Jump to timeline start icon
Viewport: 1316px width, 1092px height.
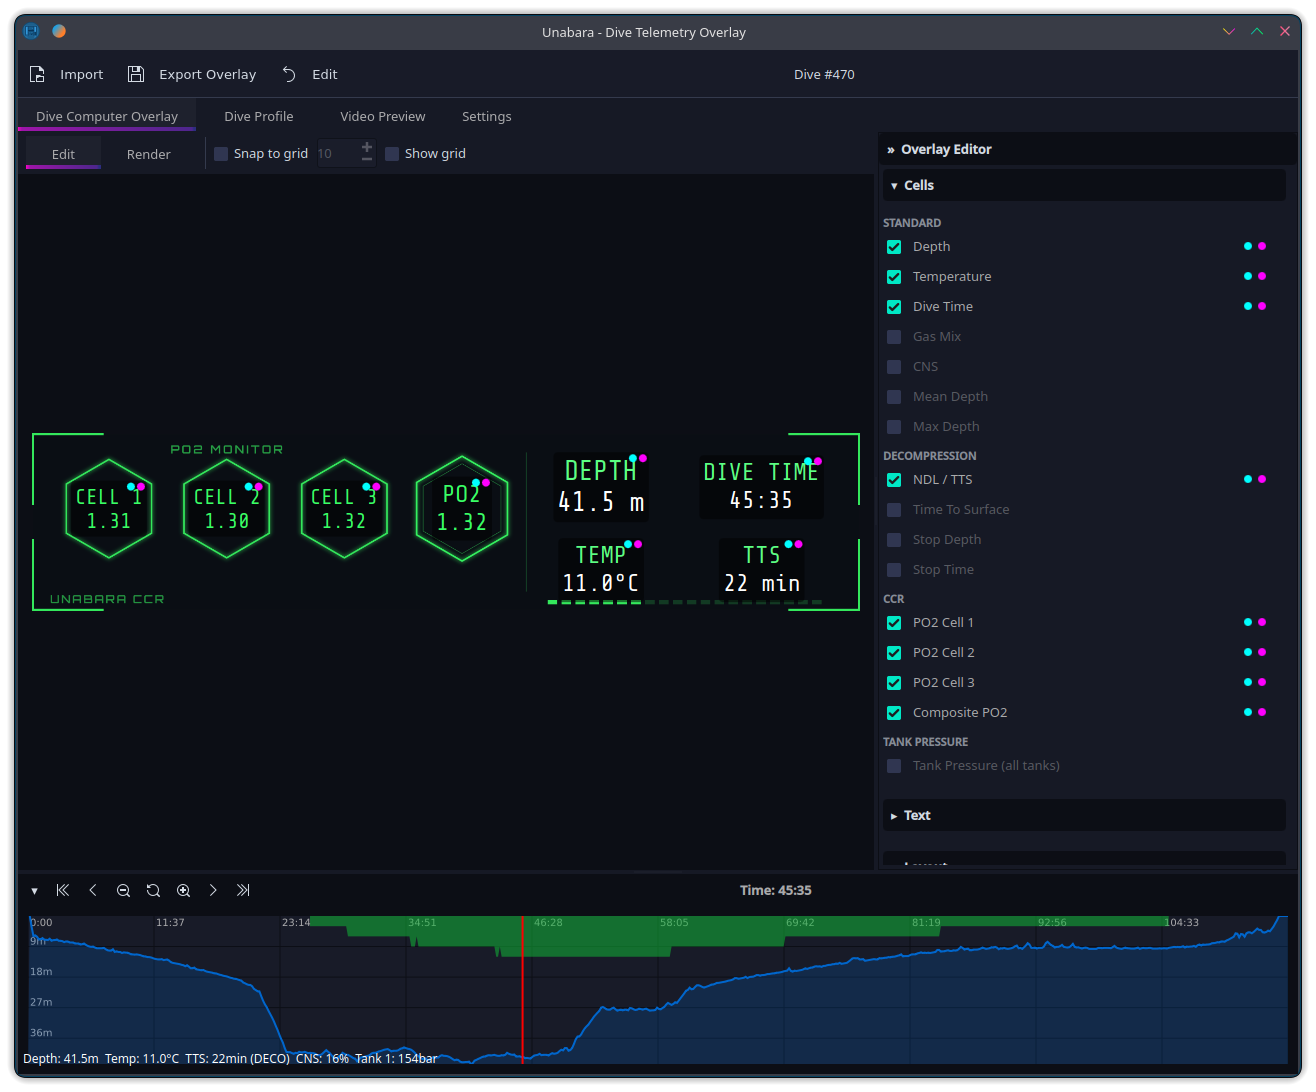click(x=63, y=890)
